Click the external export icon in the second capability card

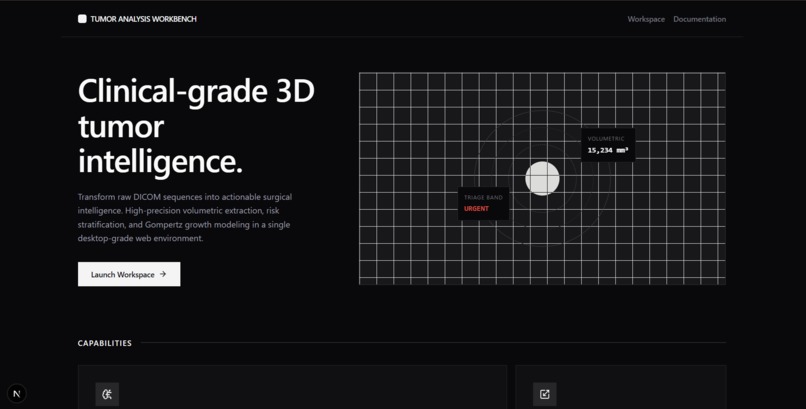point(544,394)
